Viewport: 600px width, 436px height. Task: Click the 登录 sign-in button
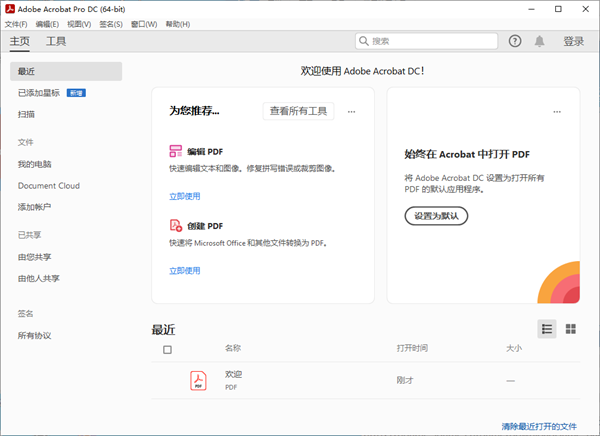tap(573, 41)
